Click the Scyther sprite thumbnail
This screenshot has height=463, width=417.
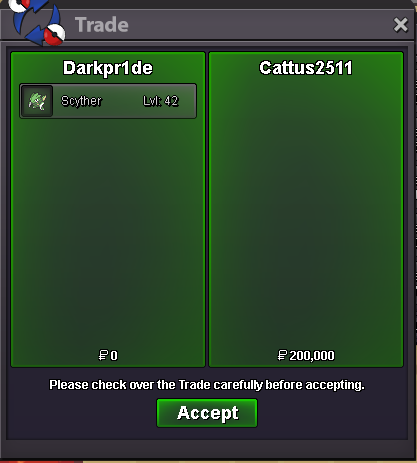pyautogui.click(x=37, y=101)
